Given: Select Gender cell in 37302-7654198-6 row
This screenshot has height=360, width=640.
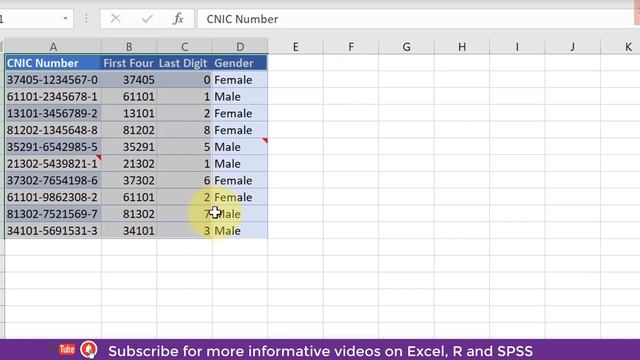Looking at the screenshot, I should pos(240,180).
